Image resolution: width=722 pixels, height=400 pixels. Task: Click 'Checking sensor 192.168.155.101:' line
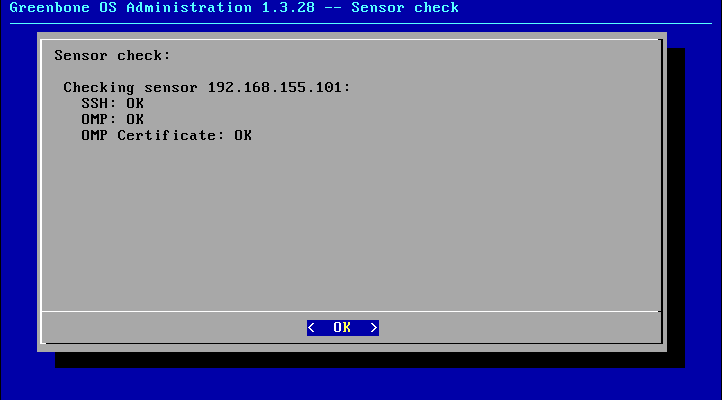pyautogui.click(x=207, y=87)
